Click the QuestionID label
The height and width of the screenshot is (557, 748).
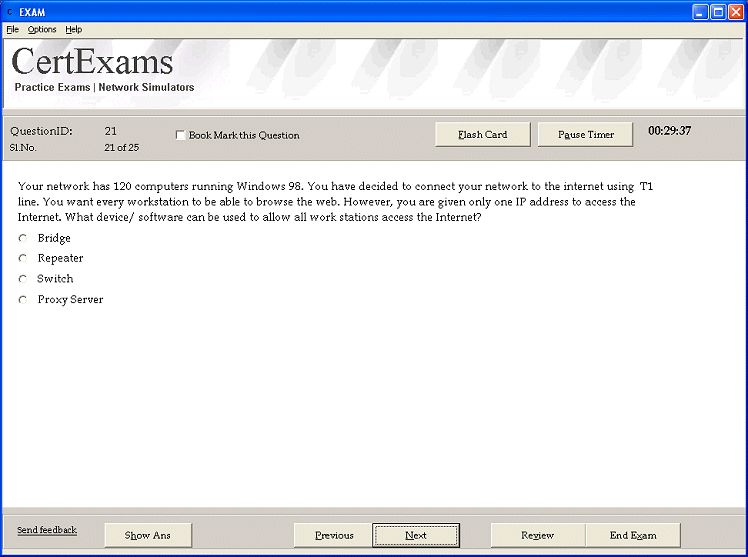tap(42, 131)
